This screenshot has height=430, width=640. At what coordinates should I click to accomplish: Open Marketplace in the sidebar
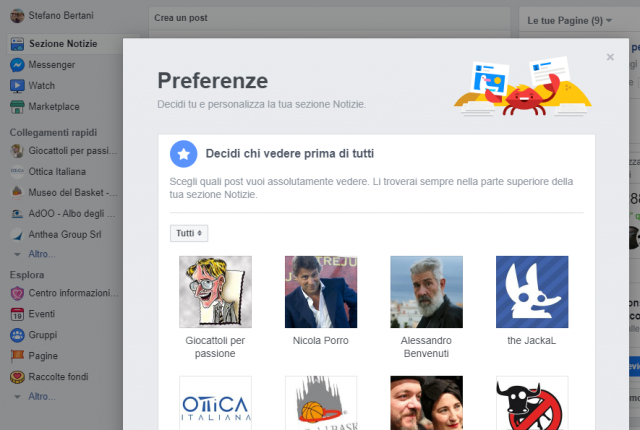53,106
